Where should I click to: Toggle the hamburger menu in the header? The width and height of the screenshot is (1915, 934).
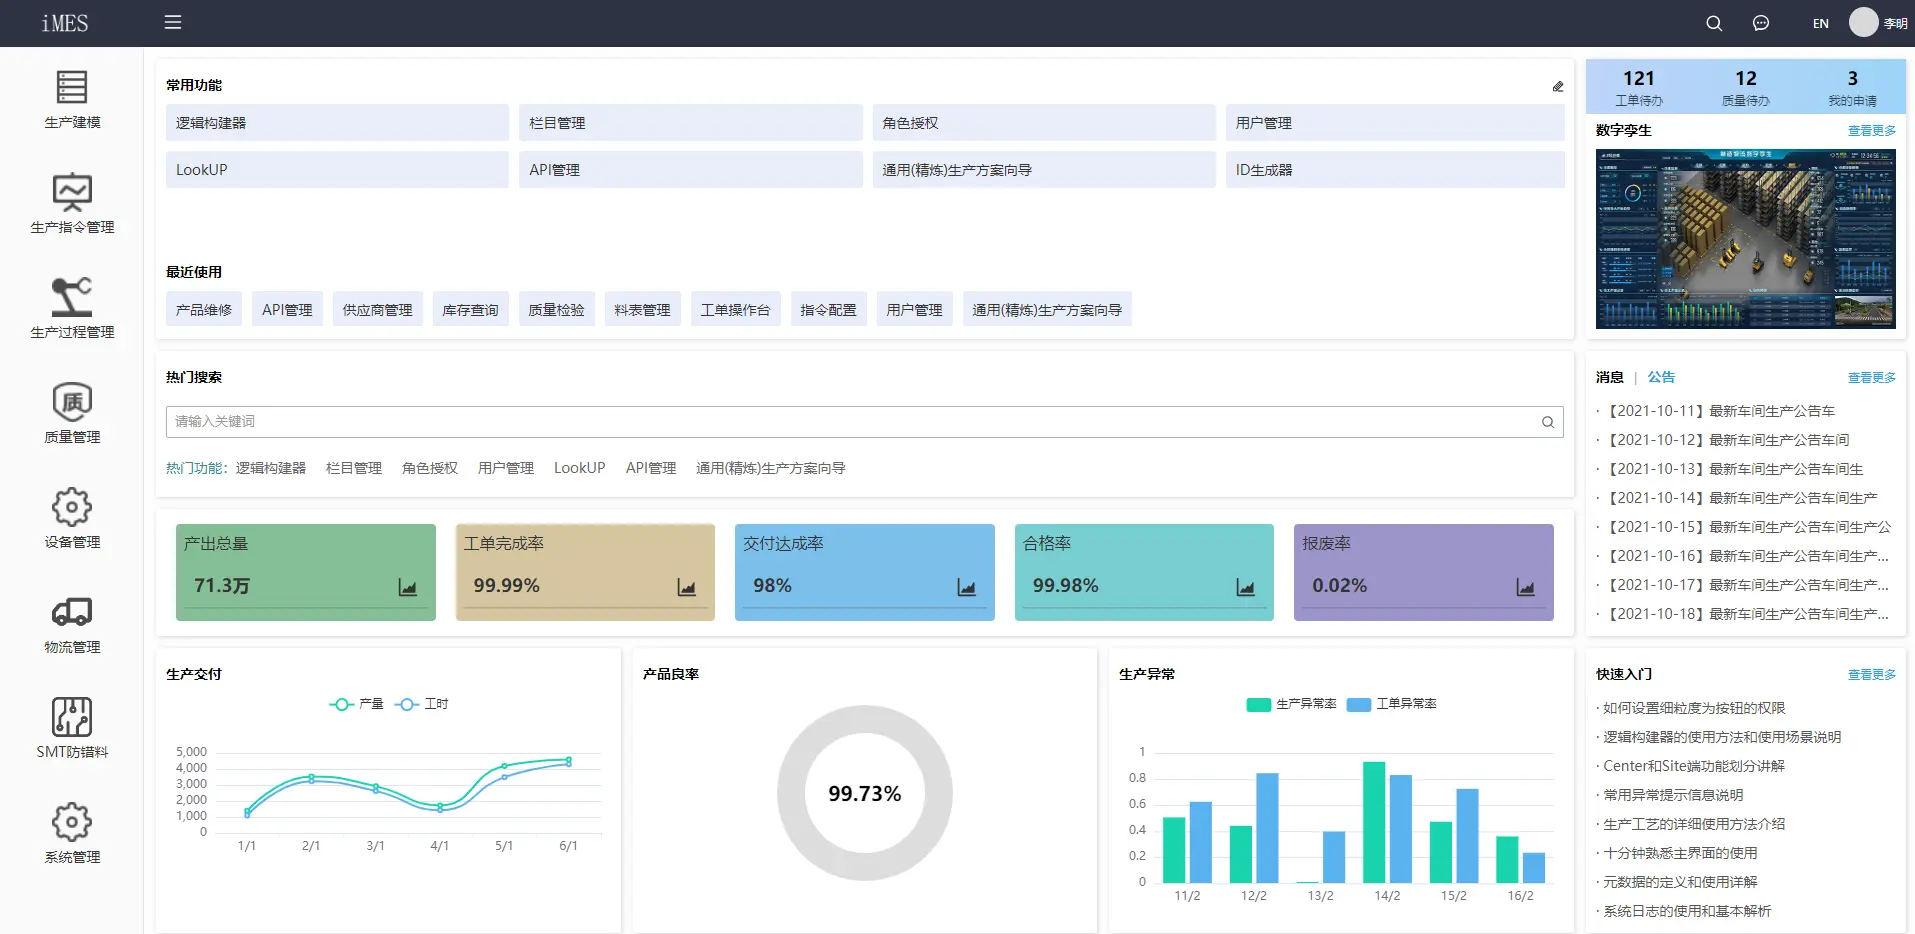click(173, 22)
